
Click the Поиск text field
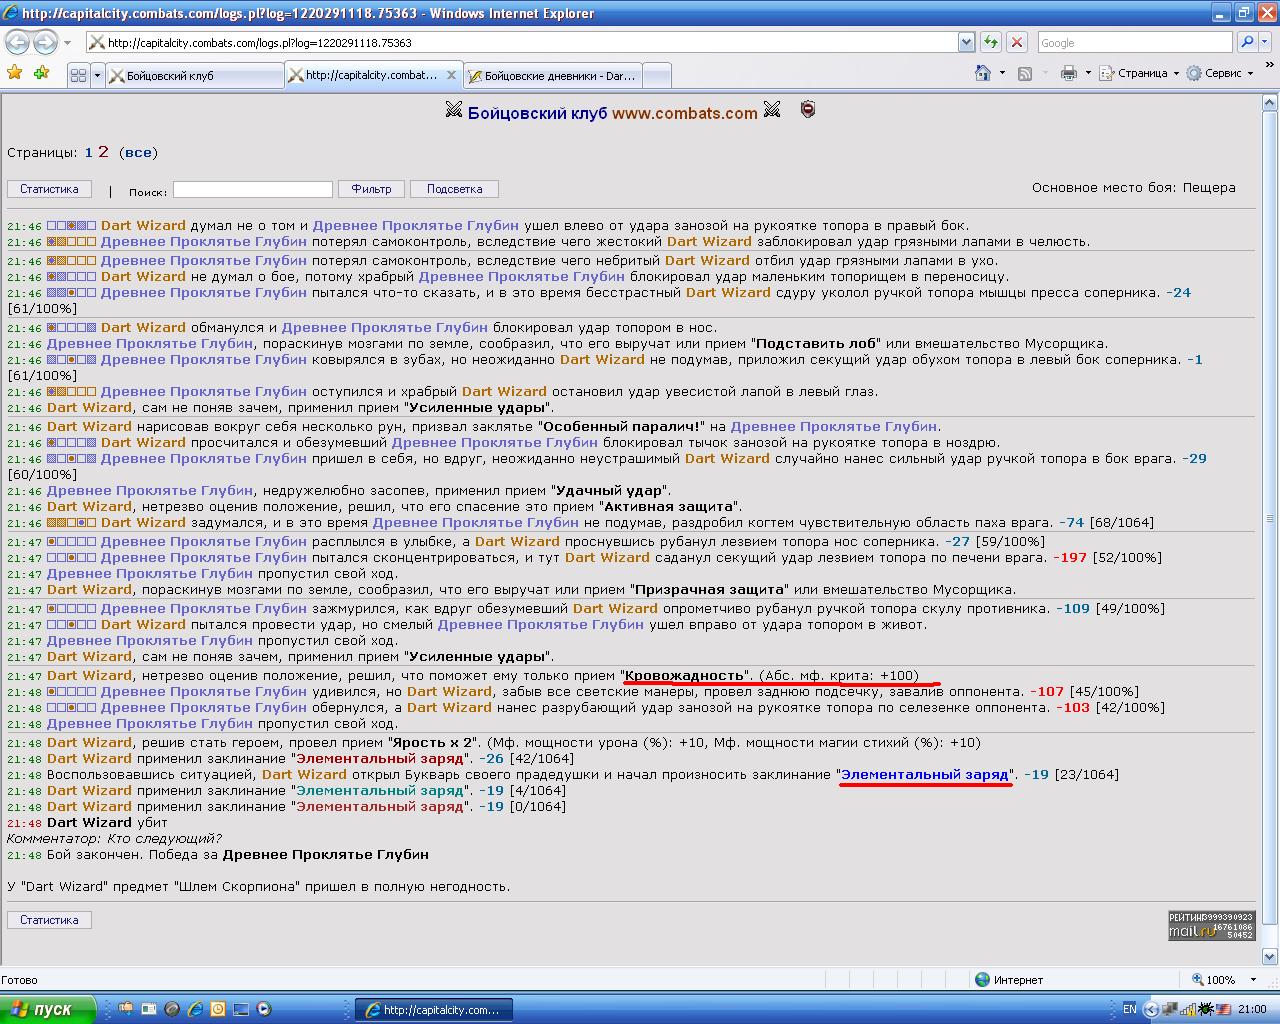(x=253, y=189)
